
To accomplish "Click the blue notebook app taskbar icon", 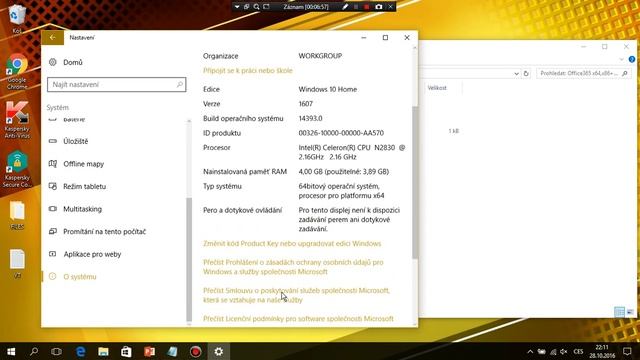I will pyautogui.click(x=172, y=351).
